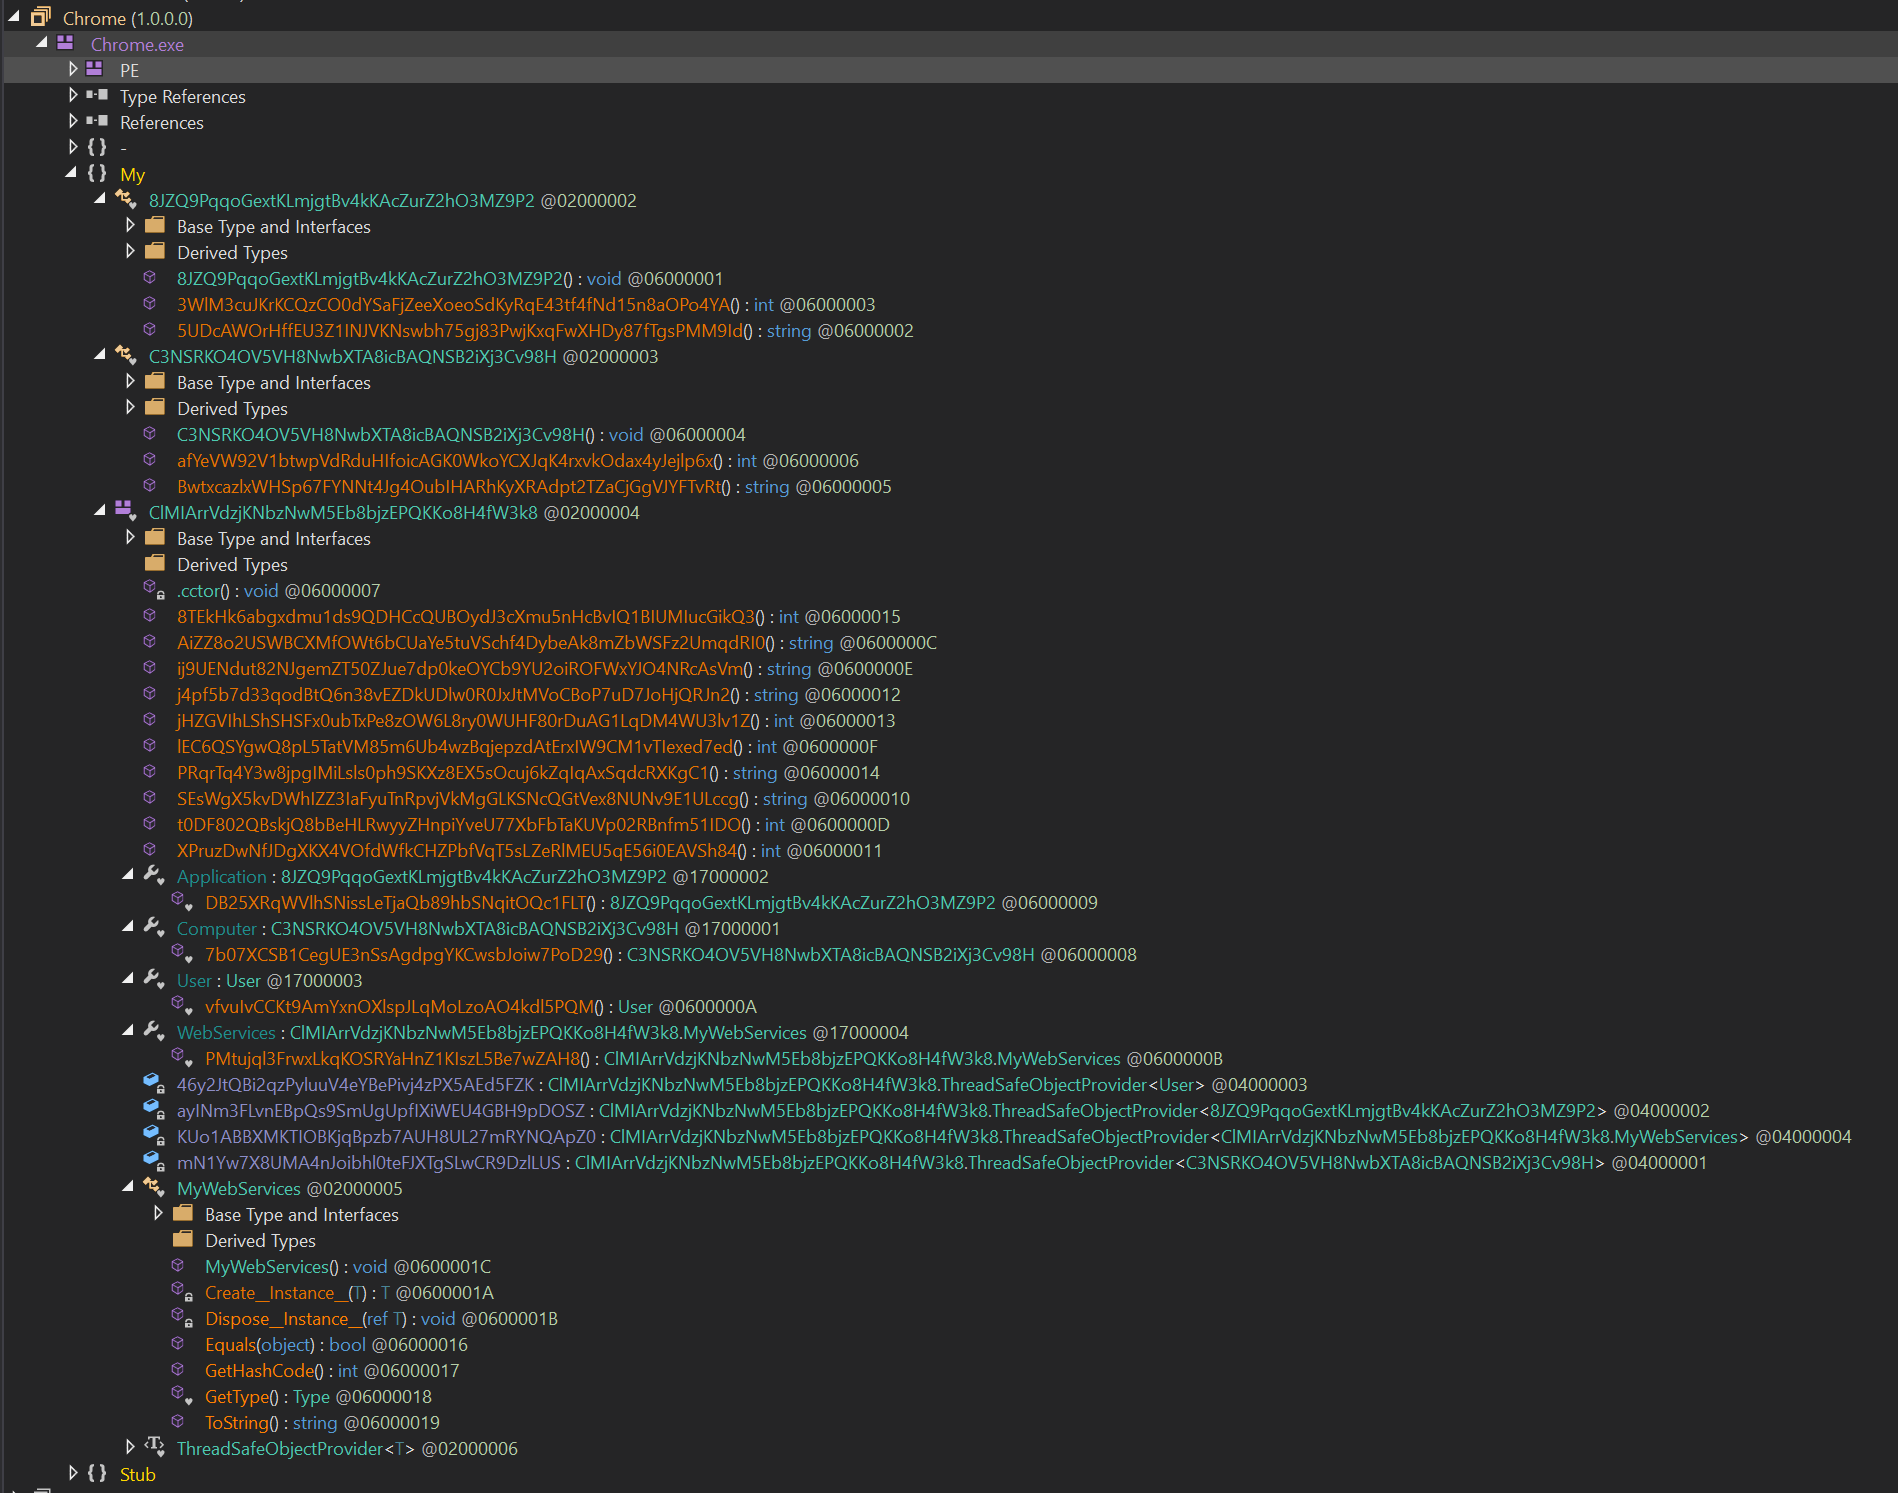Select the Computer property declaration
The height and width of the screenshot is (1493, 1898).
216,928
